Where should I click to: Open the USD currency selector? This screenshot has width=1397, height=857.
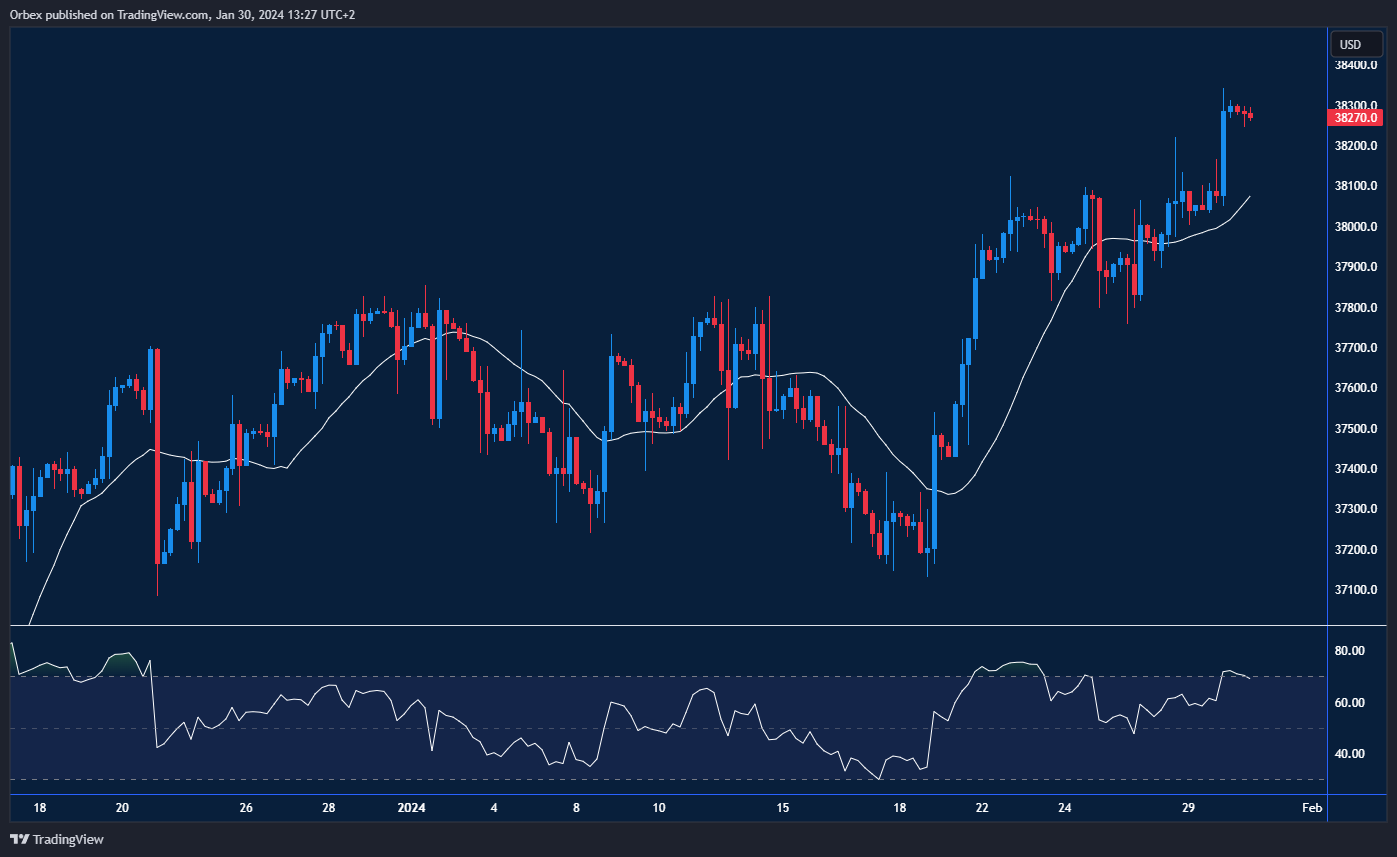tap(1355, 44)
